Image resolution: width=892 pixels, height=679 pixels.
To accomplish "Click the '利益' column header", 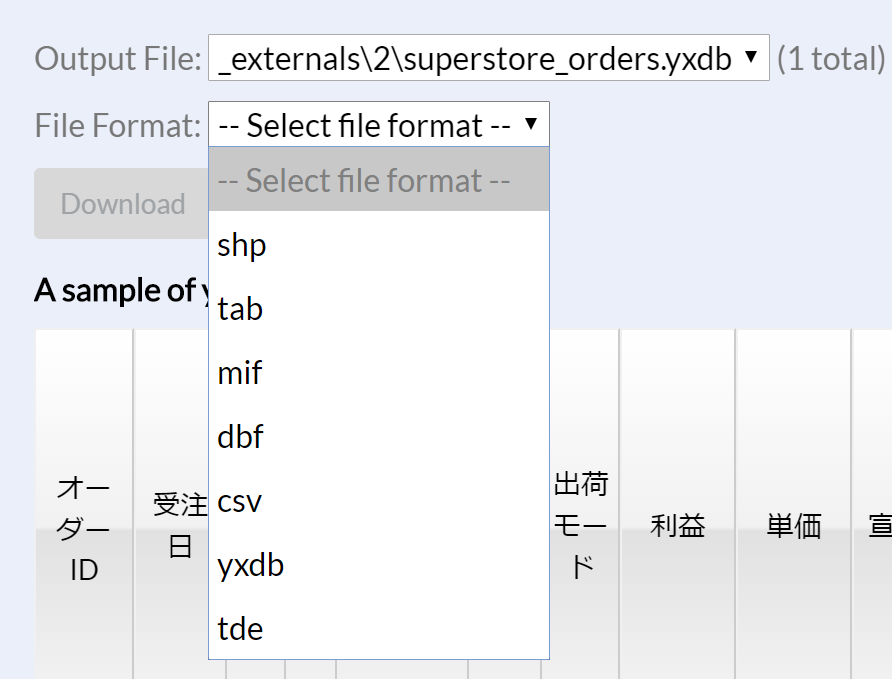I will pyautogui.click(x=677, y=526).
